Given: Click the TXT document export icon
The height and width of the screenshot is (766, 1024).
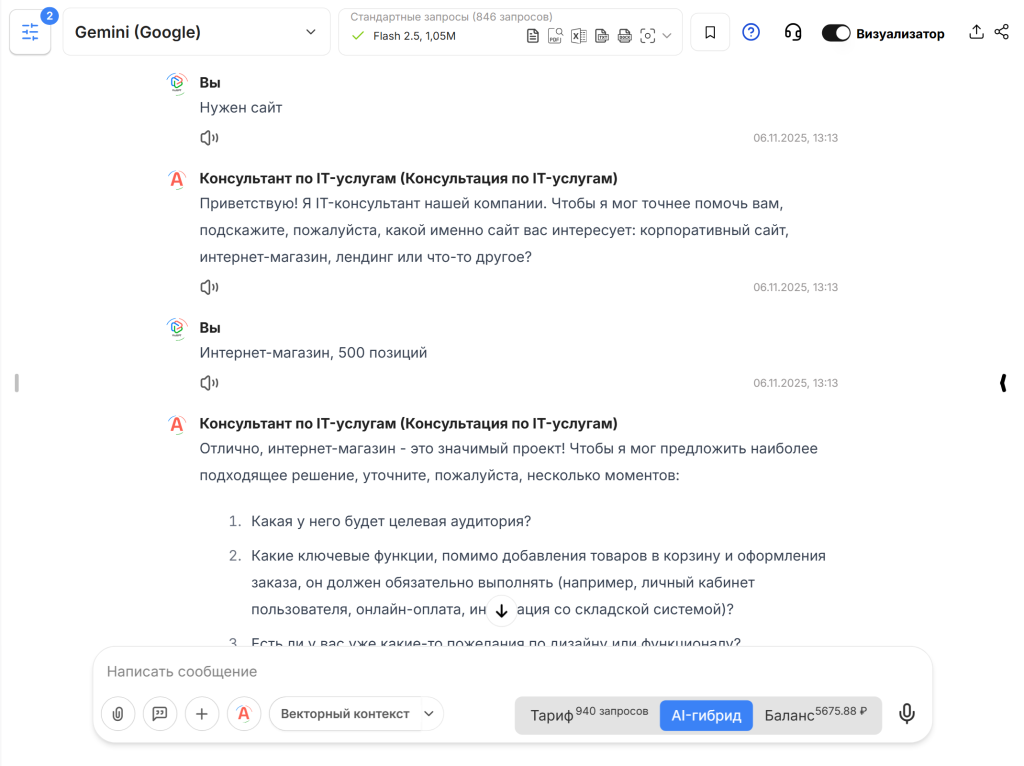Looking at the screenshot, I should pos(601,35).
